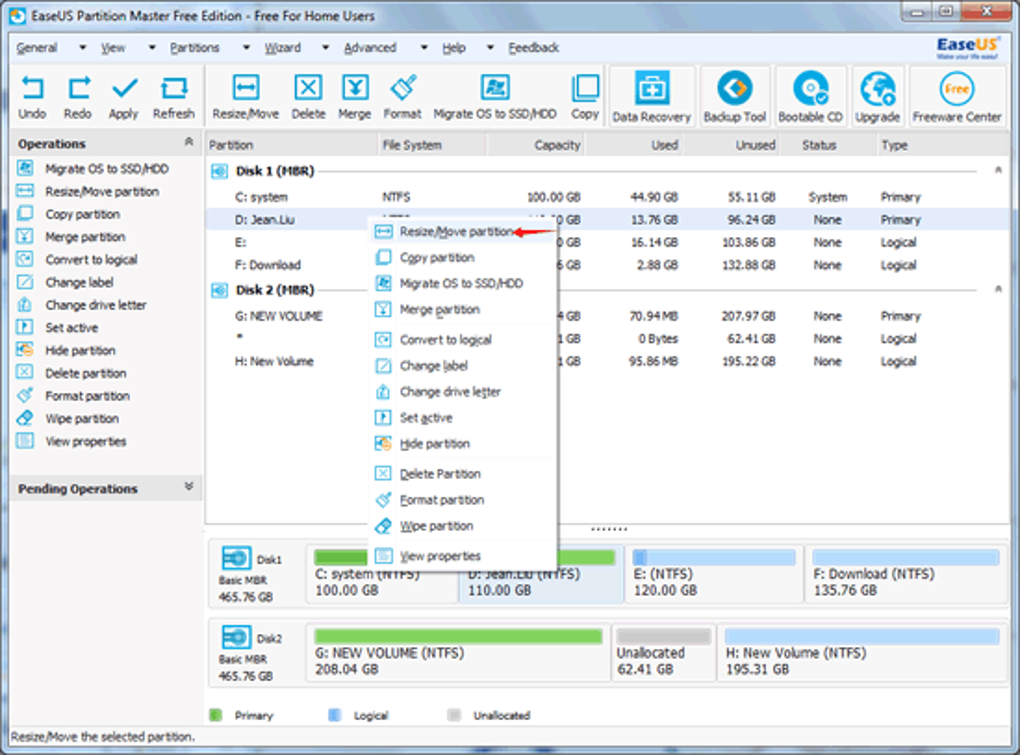The height and width of the screenshot is (755, 1020).
Task: Click the Merge toolbar icon
Action: point(355,98)
